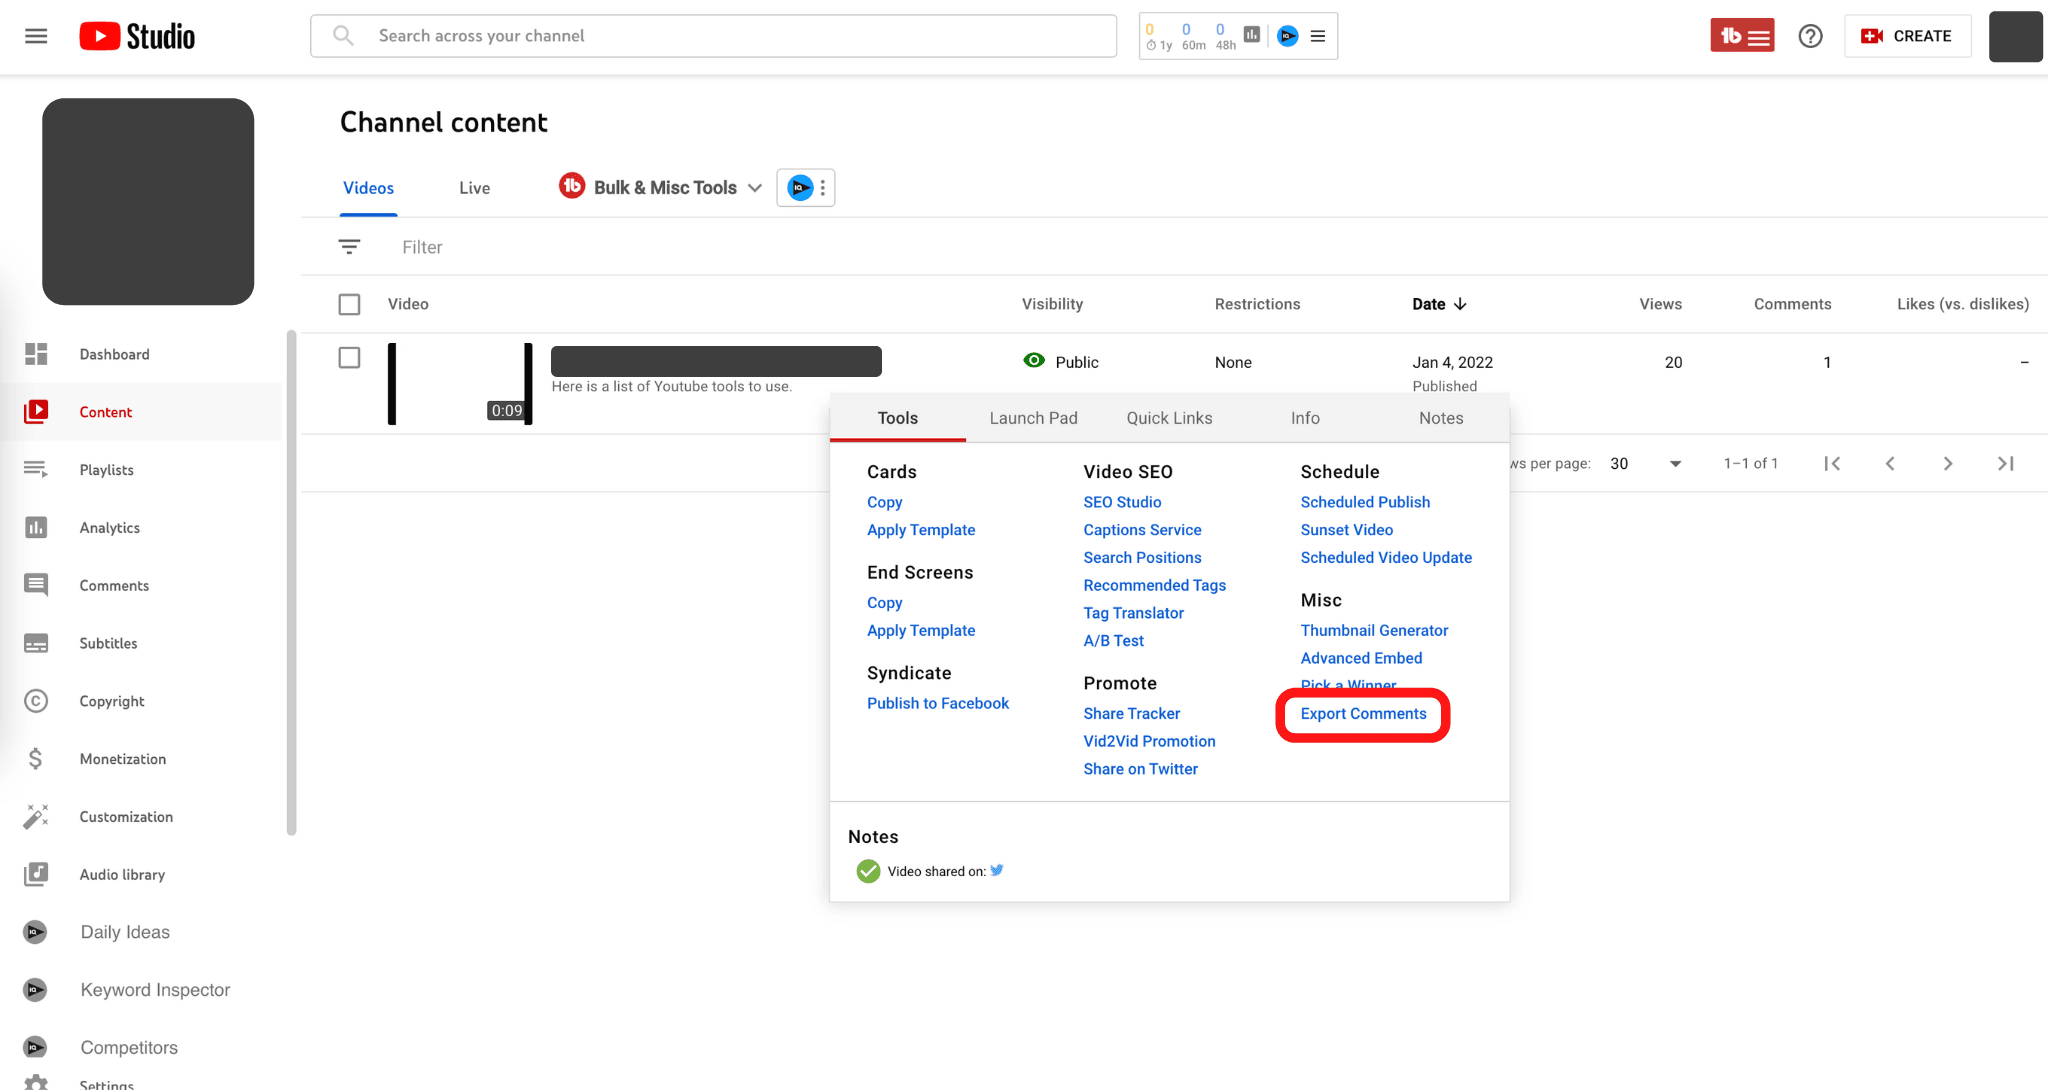Click Share on Twitter link
Screen dimensions: 2048x1090
pyautogui.click(x=1140, y=769)
